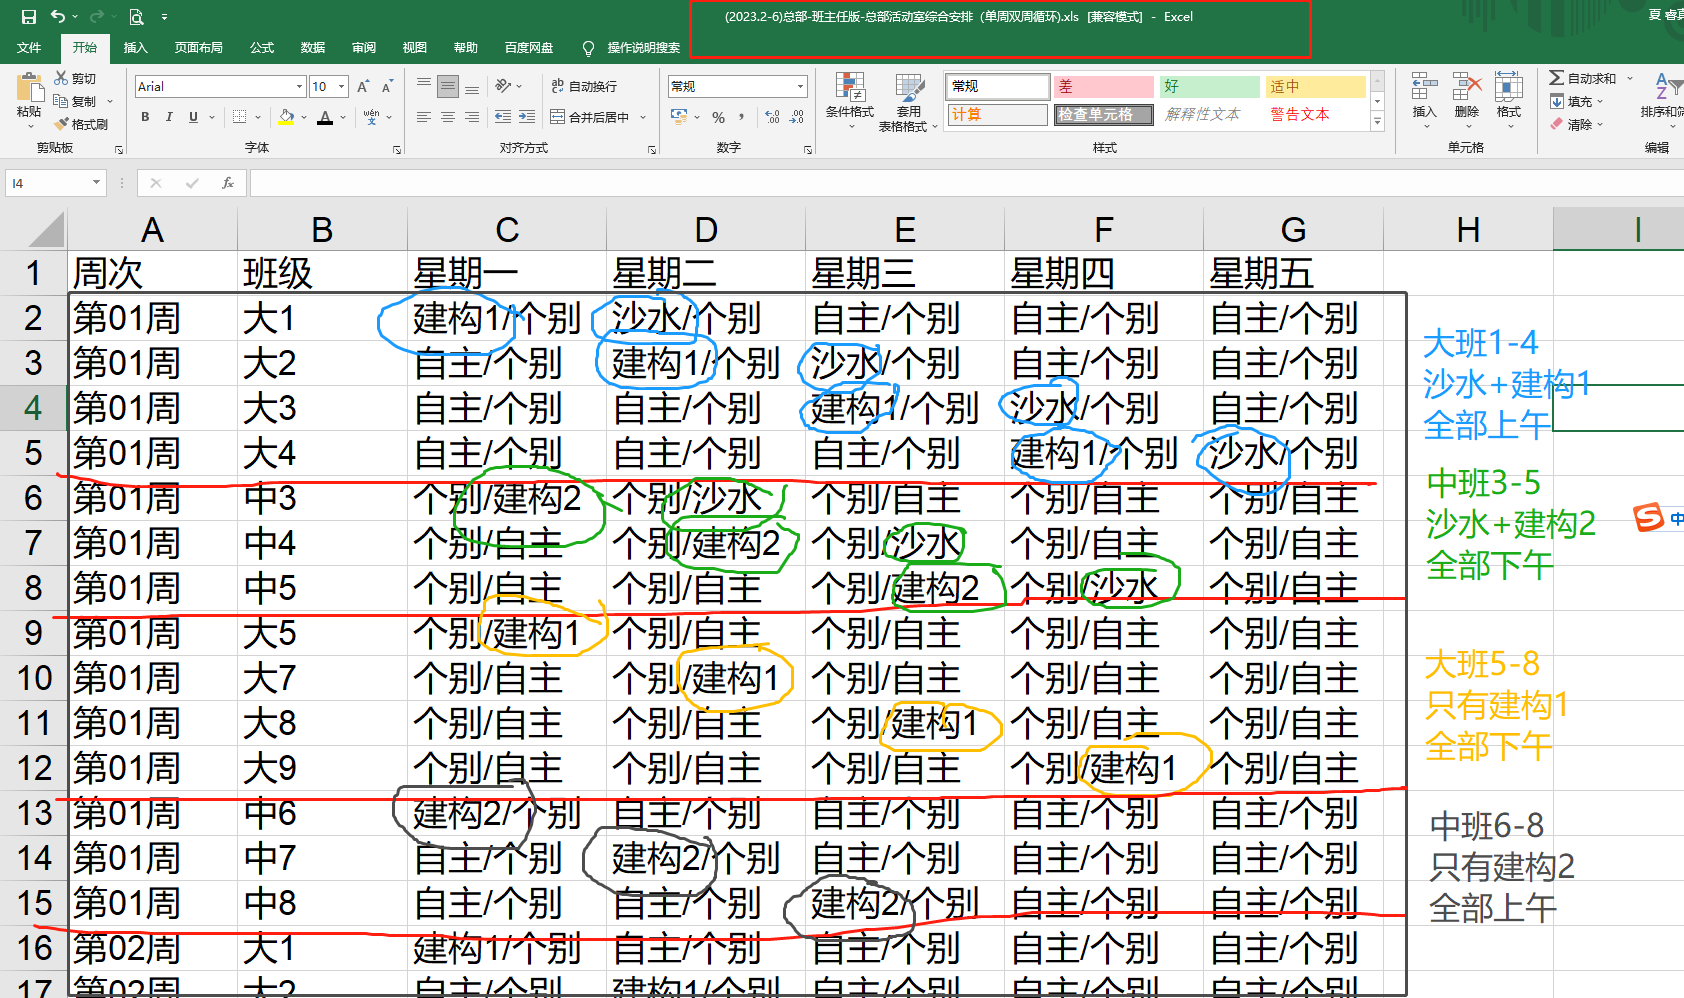Click the Clear (清除) eraser icon

coord(1556,124)
